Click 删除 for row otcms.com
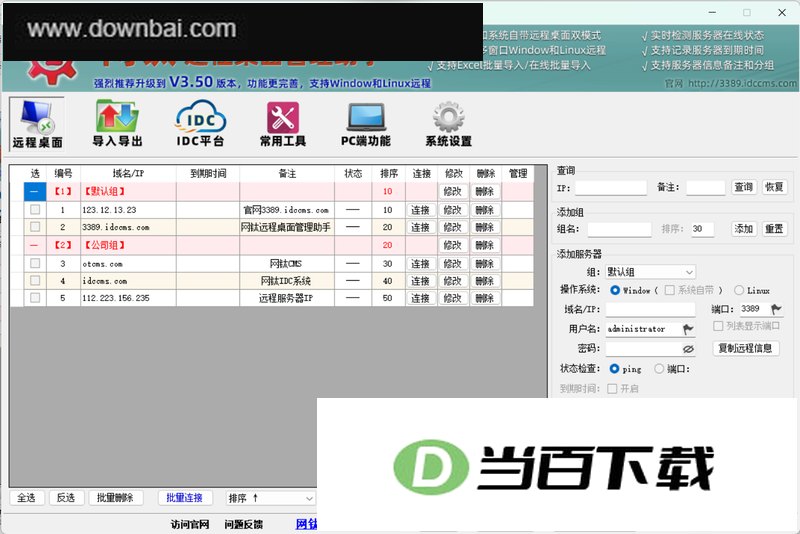Image resolution: width=800 pixels, height=534 pixels. (485, 264)
